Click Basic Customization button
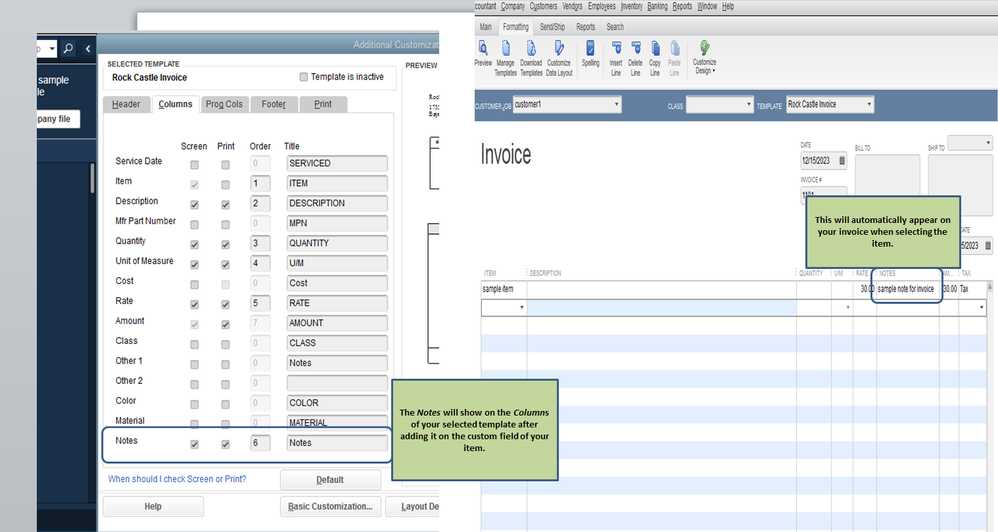This screenshot has height=532, width=998. [330, 507]
